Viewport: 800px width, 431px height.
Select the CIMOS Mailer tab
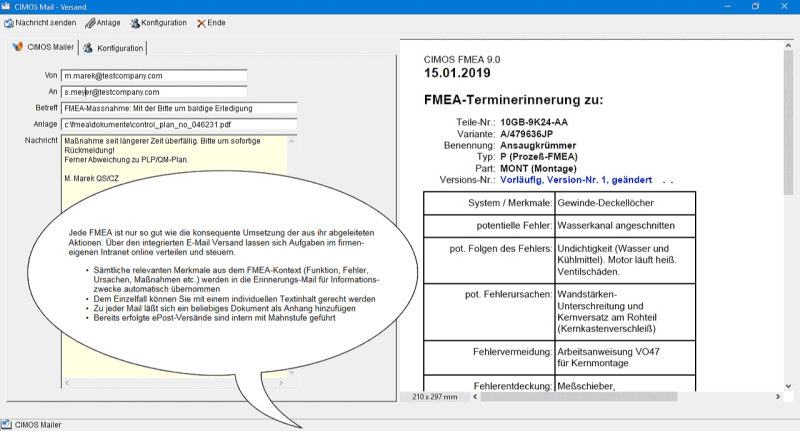[x=49, y=47]
